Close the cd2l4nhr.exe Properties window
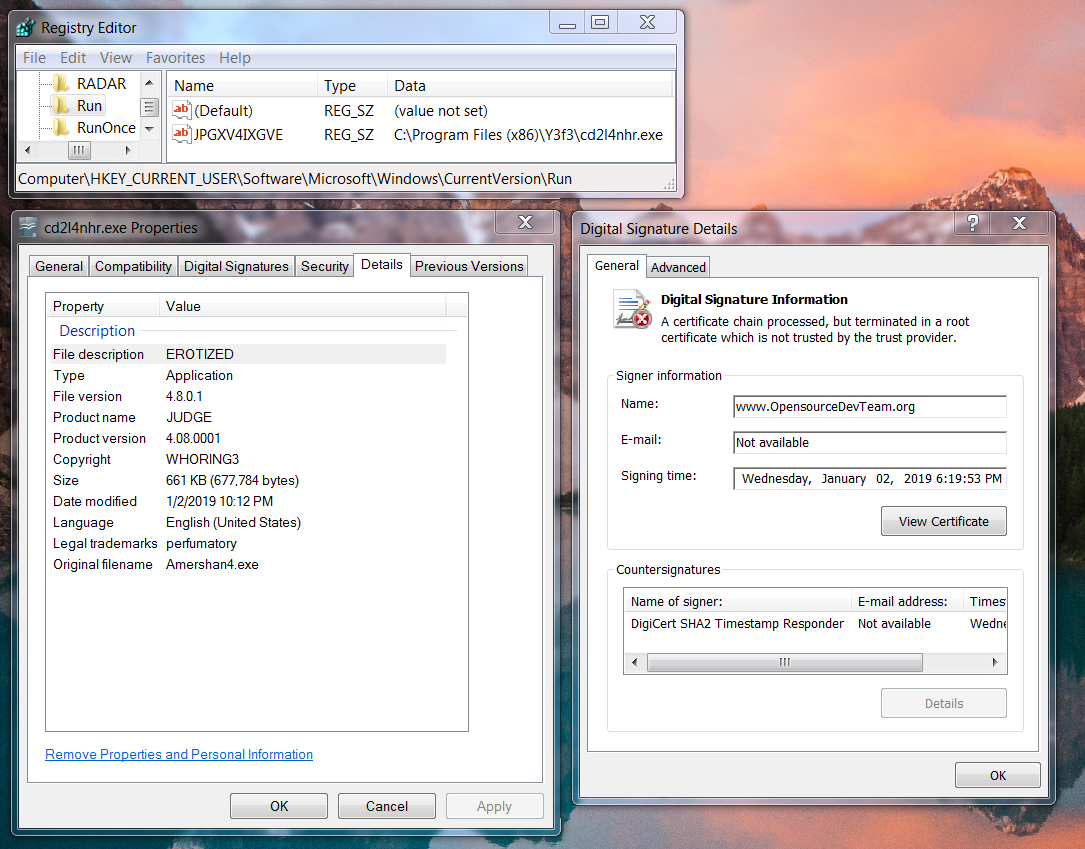 (x=525, y=222)
